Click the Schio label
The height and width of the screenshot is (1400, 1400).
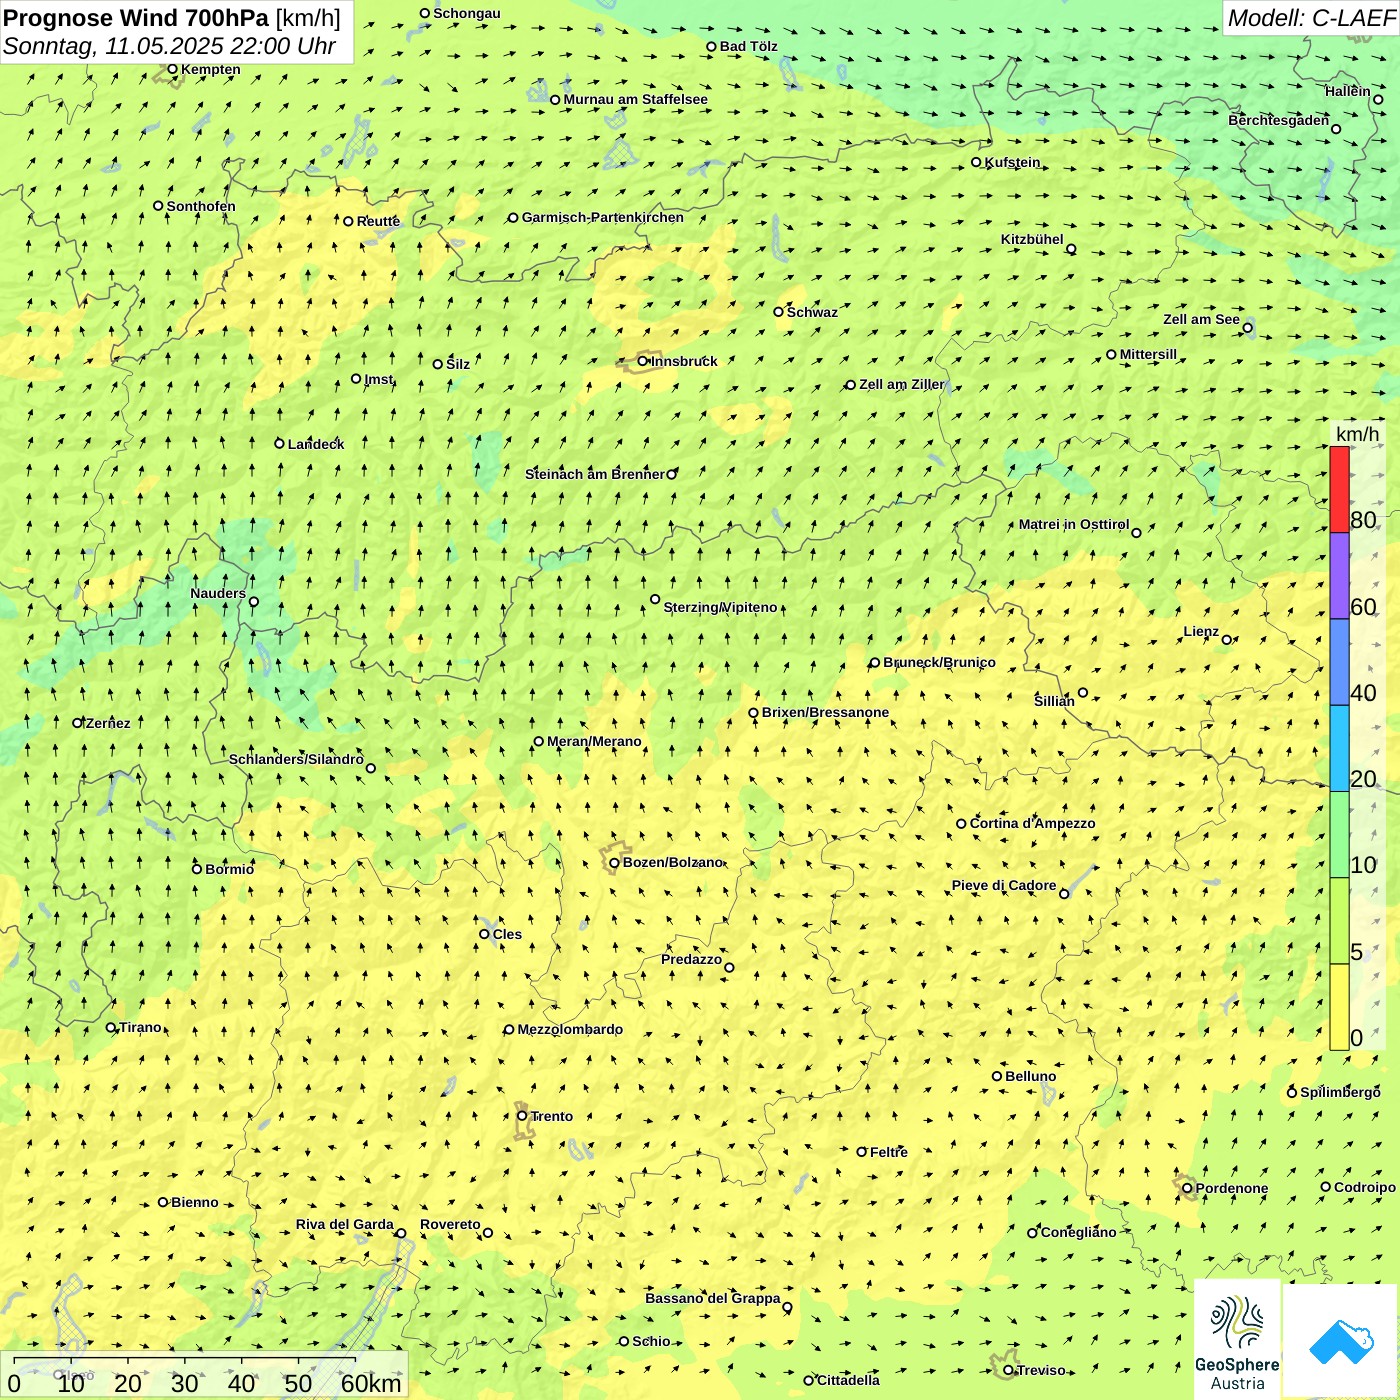pos(651,1341)
